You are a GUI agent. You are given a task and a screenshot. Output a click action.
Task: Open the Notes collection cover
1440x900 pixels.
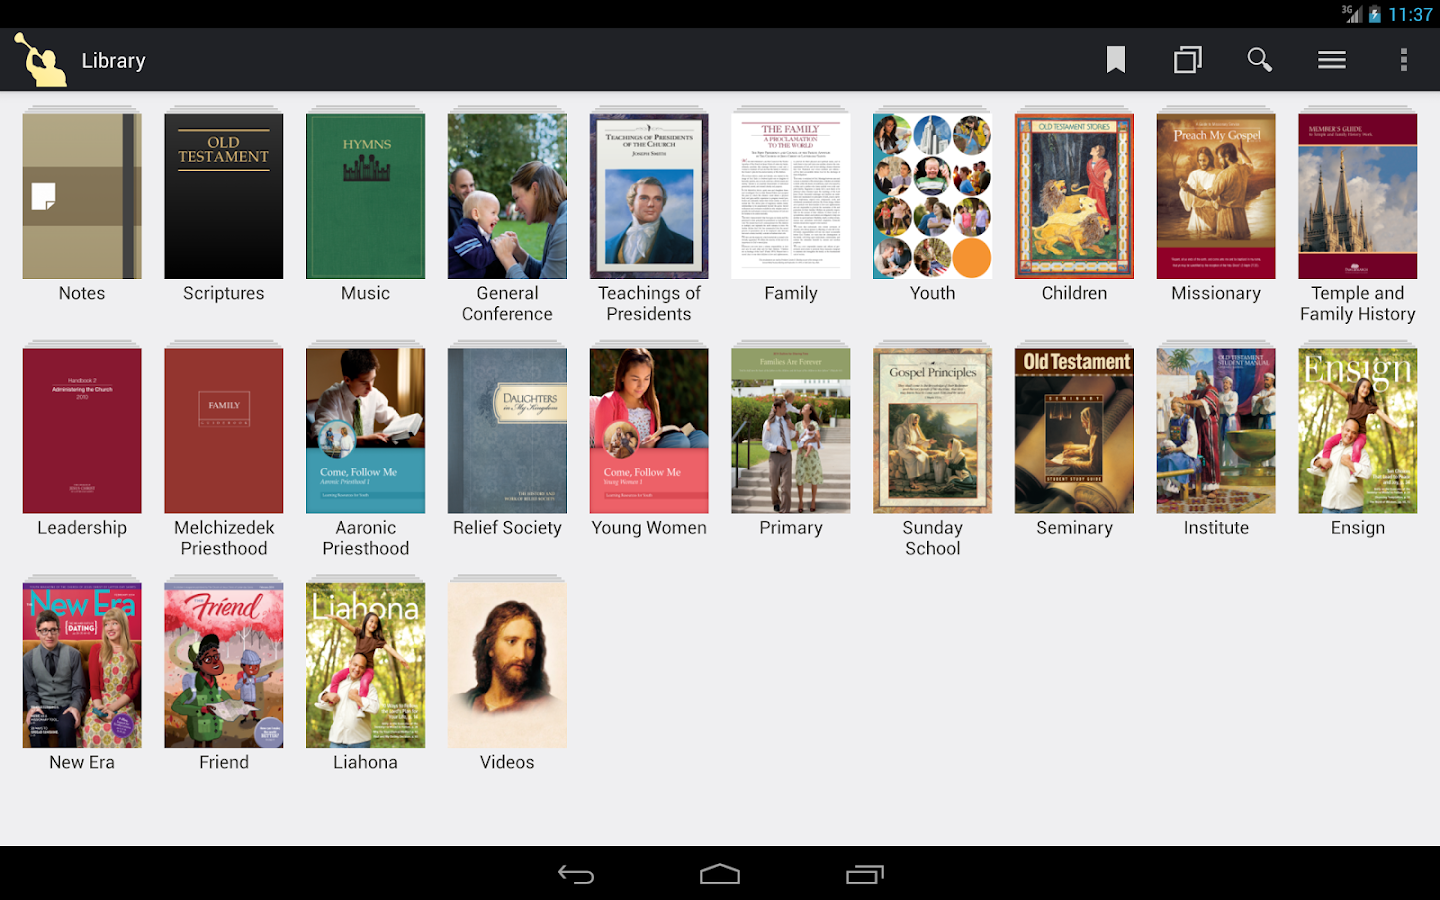pos(82,196)
